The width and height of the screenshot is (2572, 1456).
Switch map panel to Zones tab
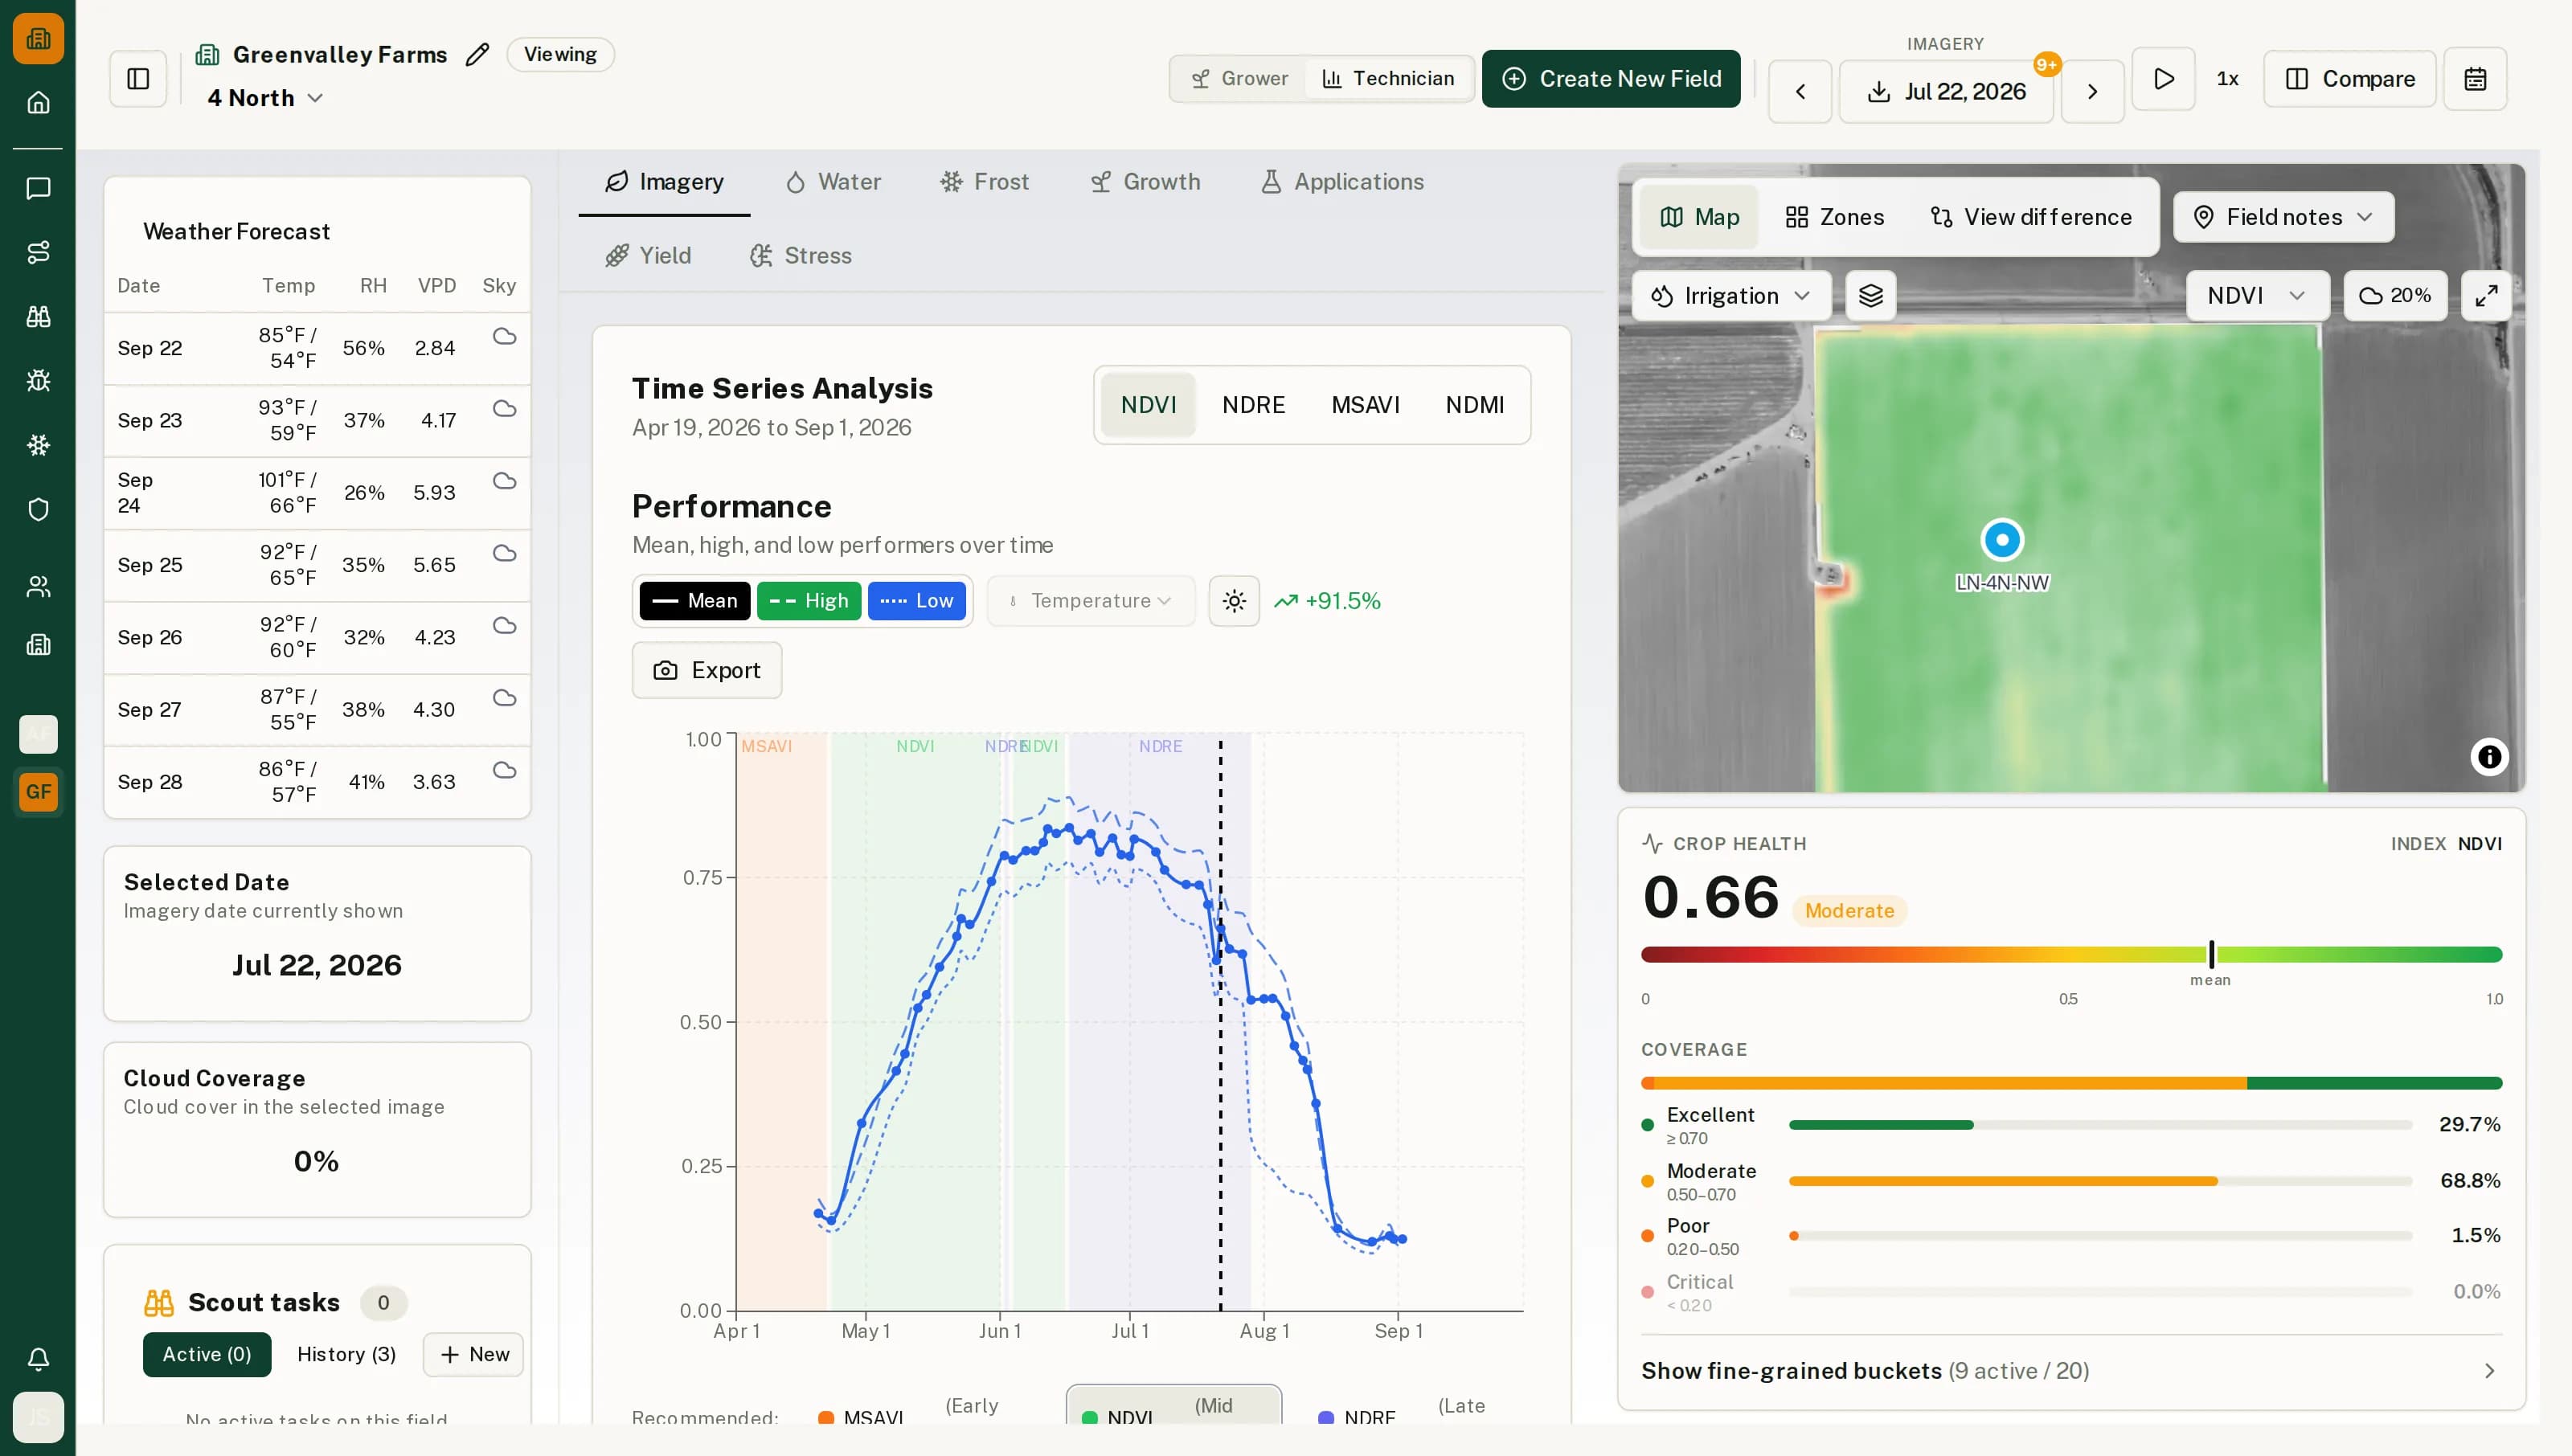pos(1835,217)
